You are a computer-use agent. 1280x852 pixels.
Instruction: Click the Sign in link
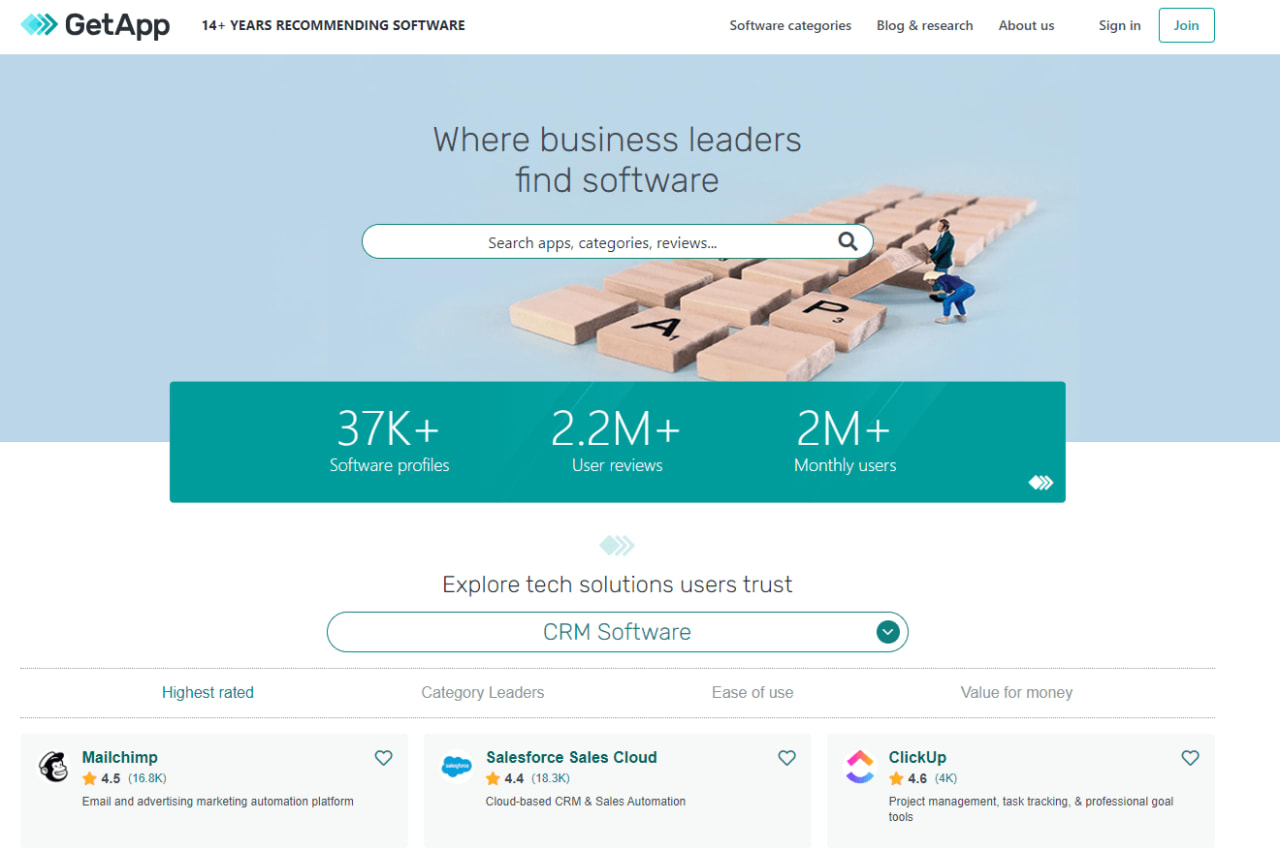[x=1120, y=26]
